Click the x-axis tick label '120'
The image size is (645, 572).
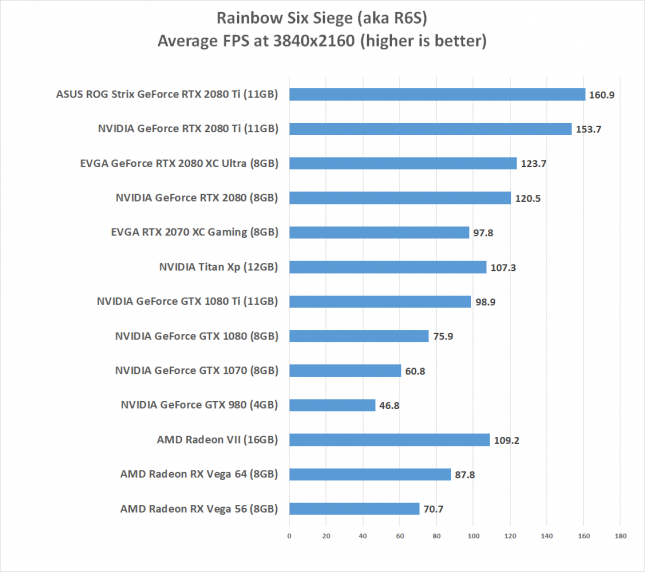pos(510,536)
